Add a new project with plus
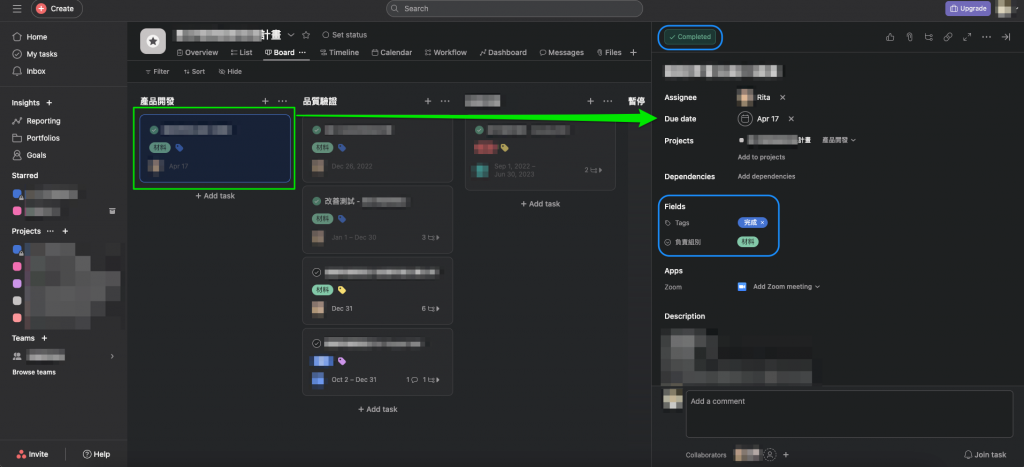 coord(65,231)
